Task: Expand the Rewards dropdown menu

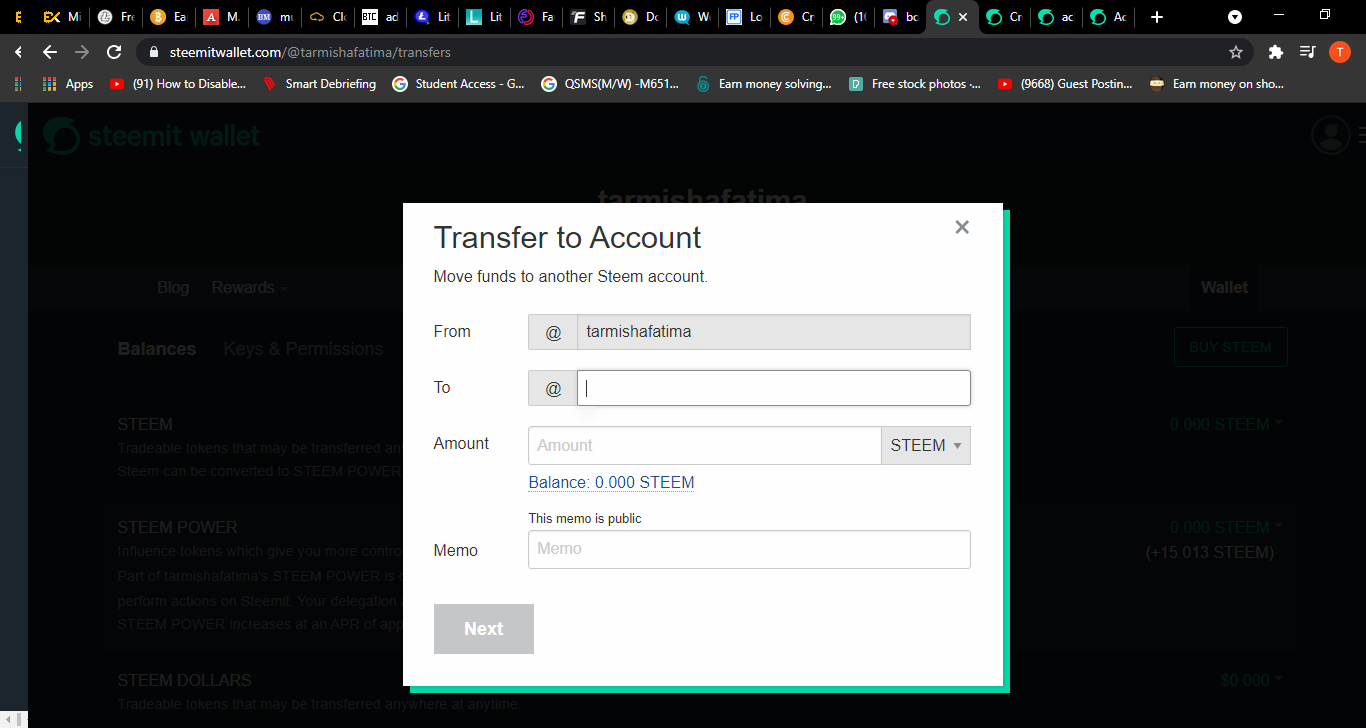Action: [249, 287]
